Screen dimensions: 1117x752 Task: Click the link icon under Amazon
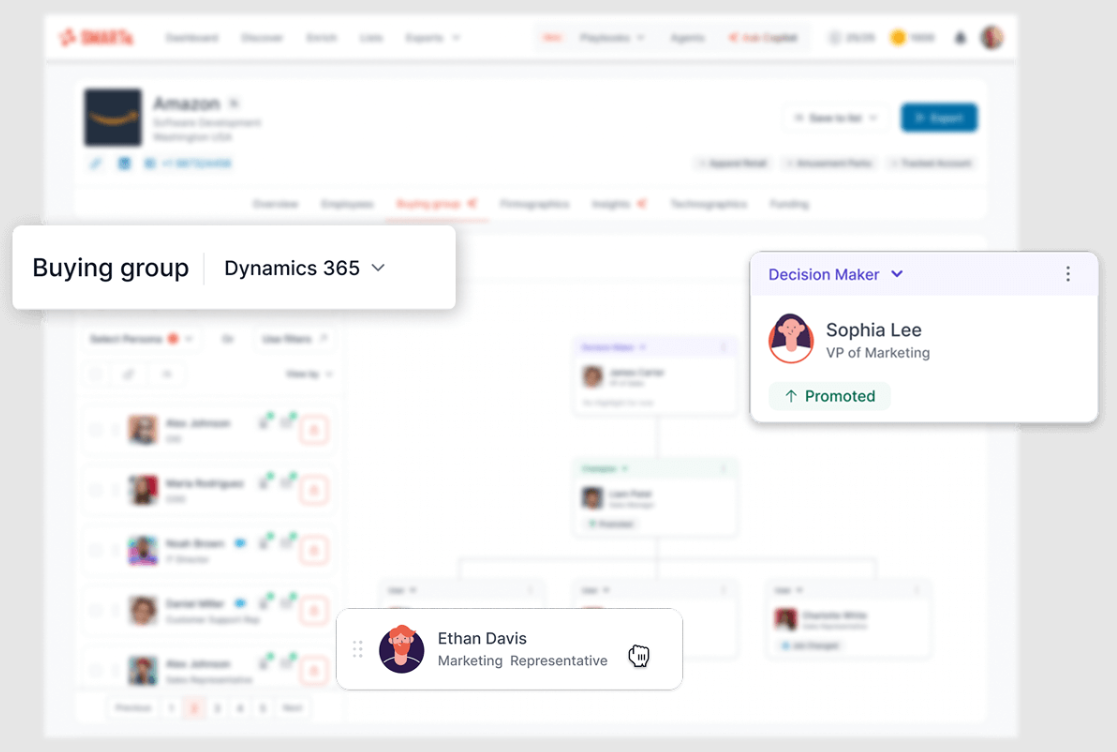coord(96,163)
